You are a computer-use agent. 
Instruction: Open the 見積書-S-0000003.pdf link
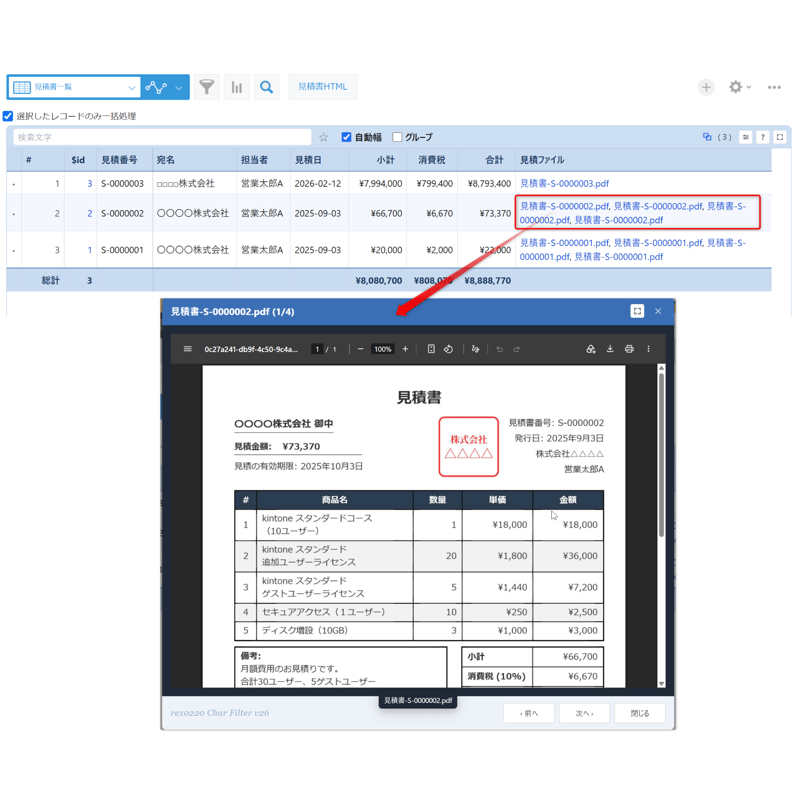(564, 183)
